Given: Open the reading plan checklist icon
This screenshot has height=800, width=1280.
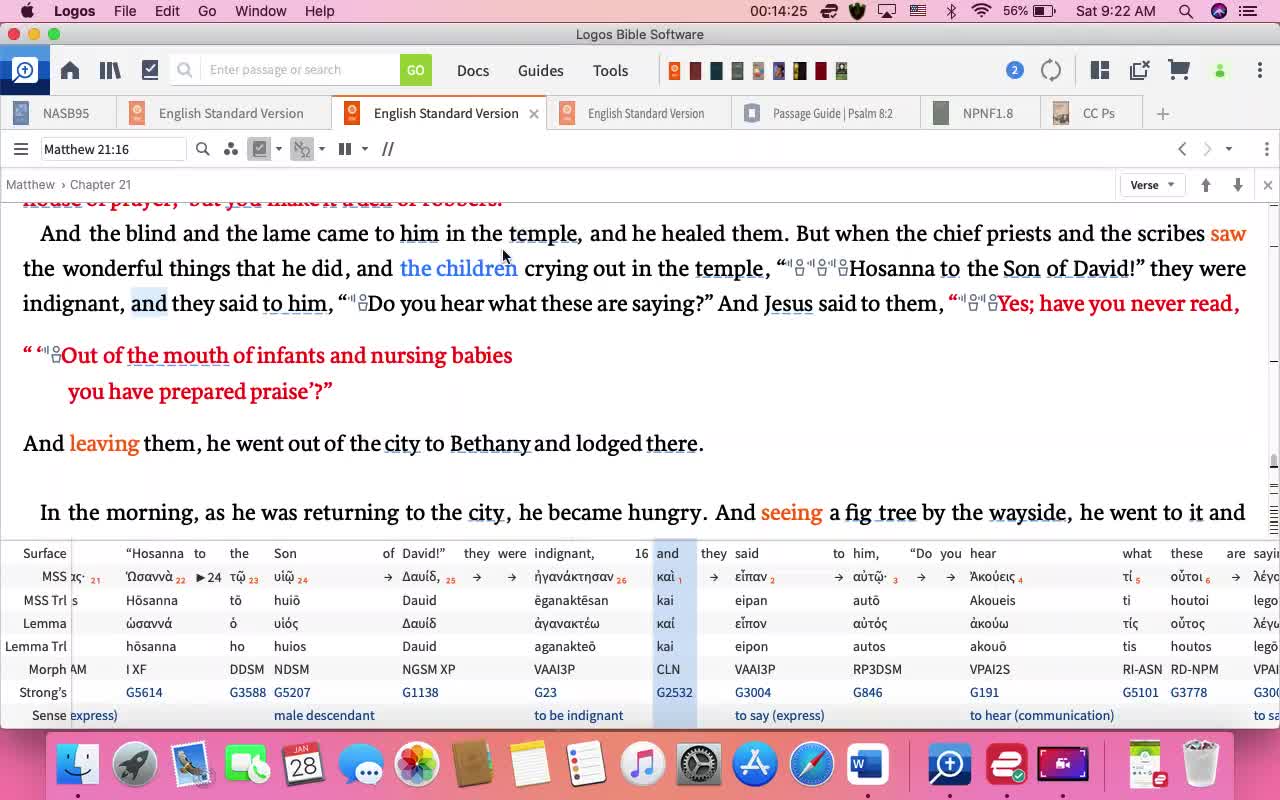Looking at the screenshot, I should click(x=150, y=70).
